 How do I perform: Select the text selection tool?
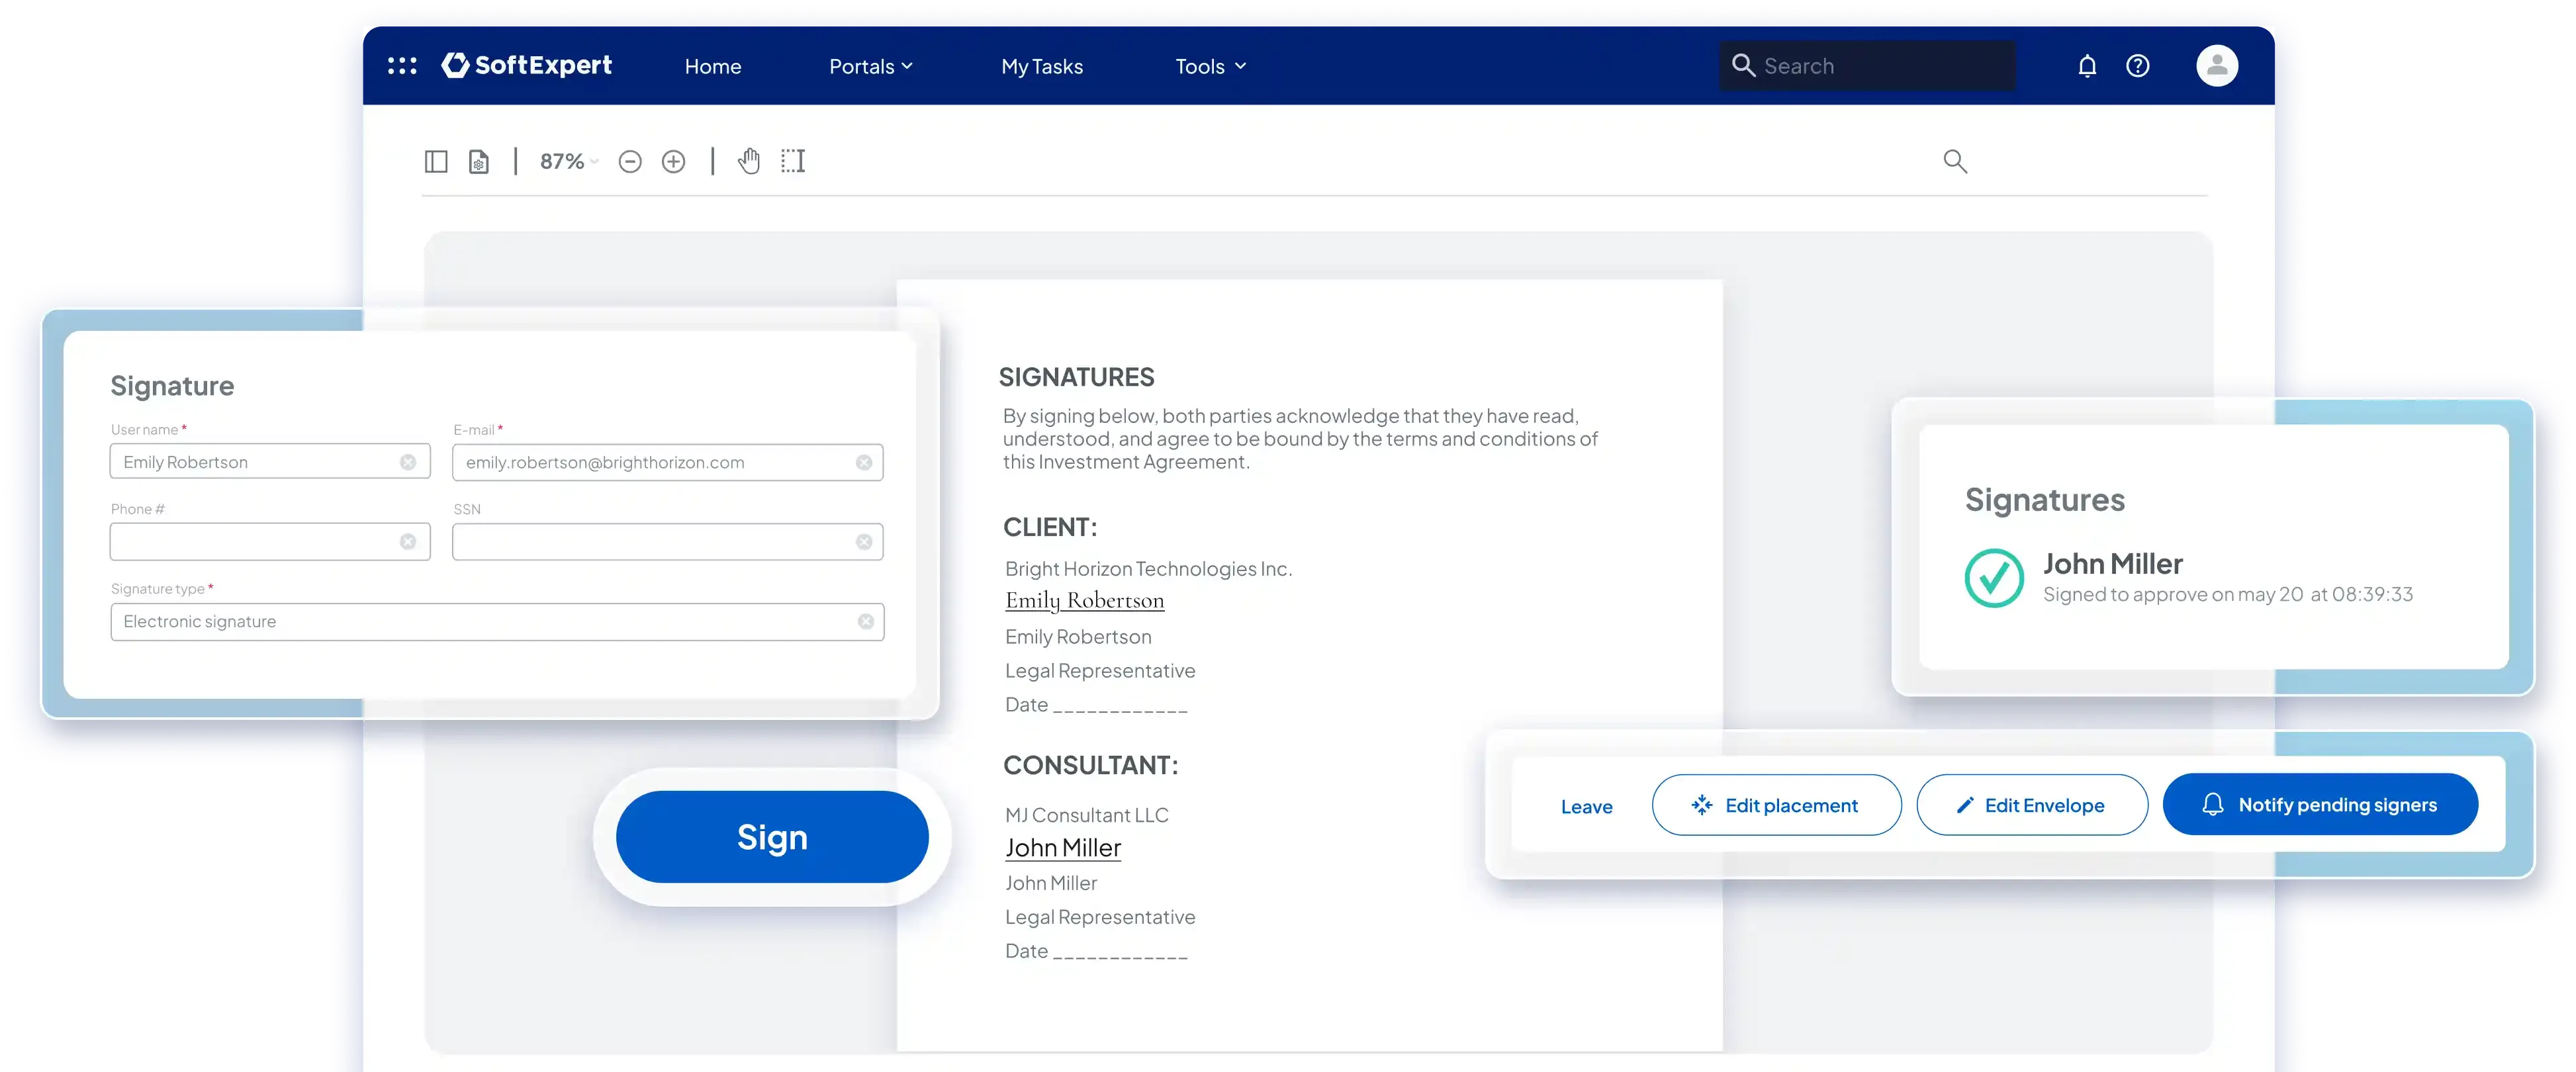tap(793, 160)
